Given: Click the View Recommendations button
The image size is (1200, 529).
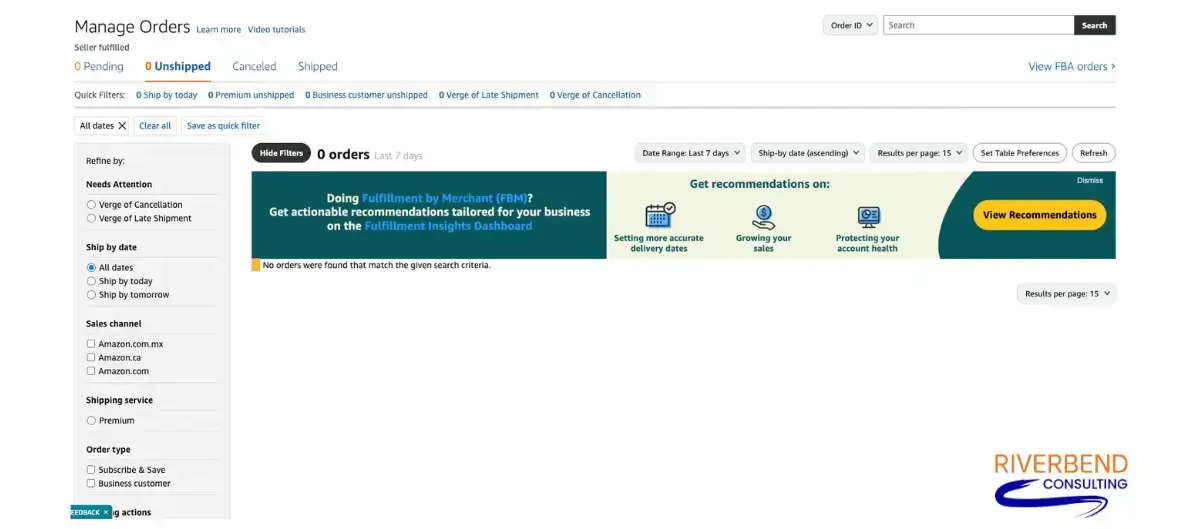Looking at the screenshot, I should coord(1039,215).
